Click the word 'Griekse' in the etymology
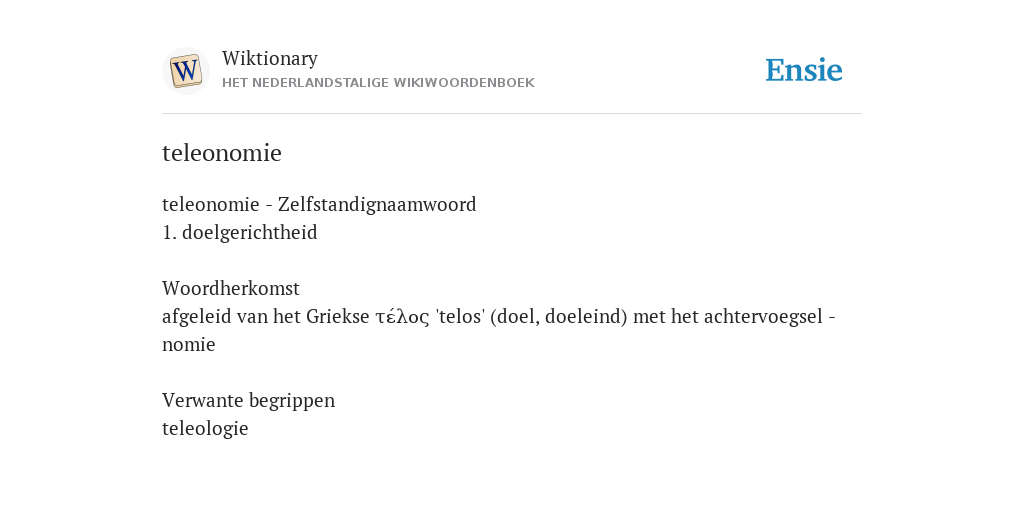 (338, 317)
